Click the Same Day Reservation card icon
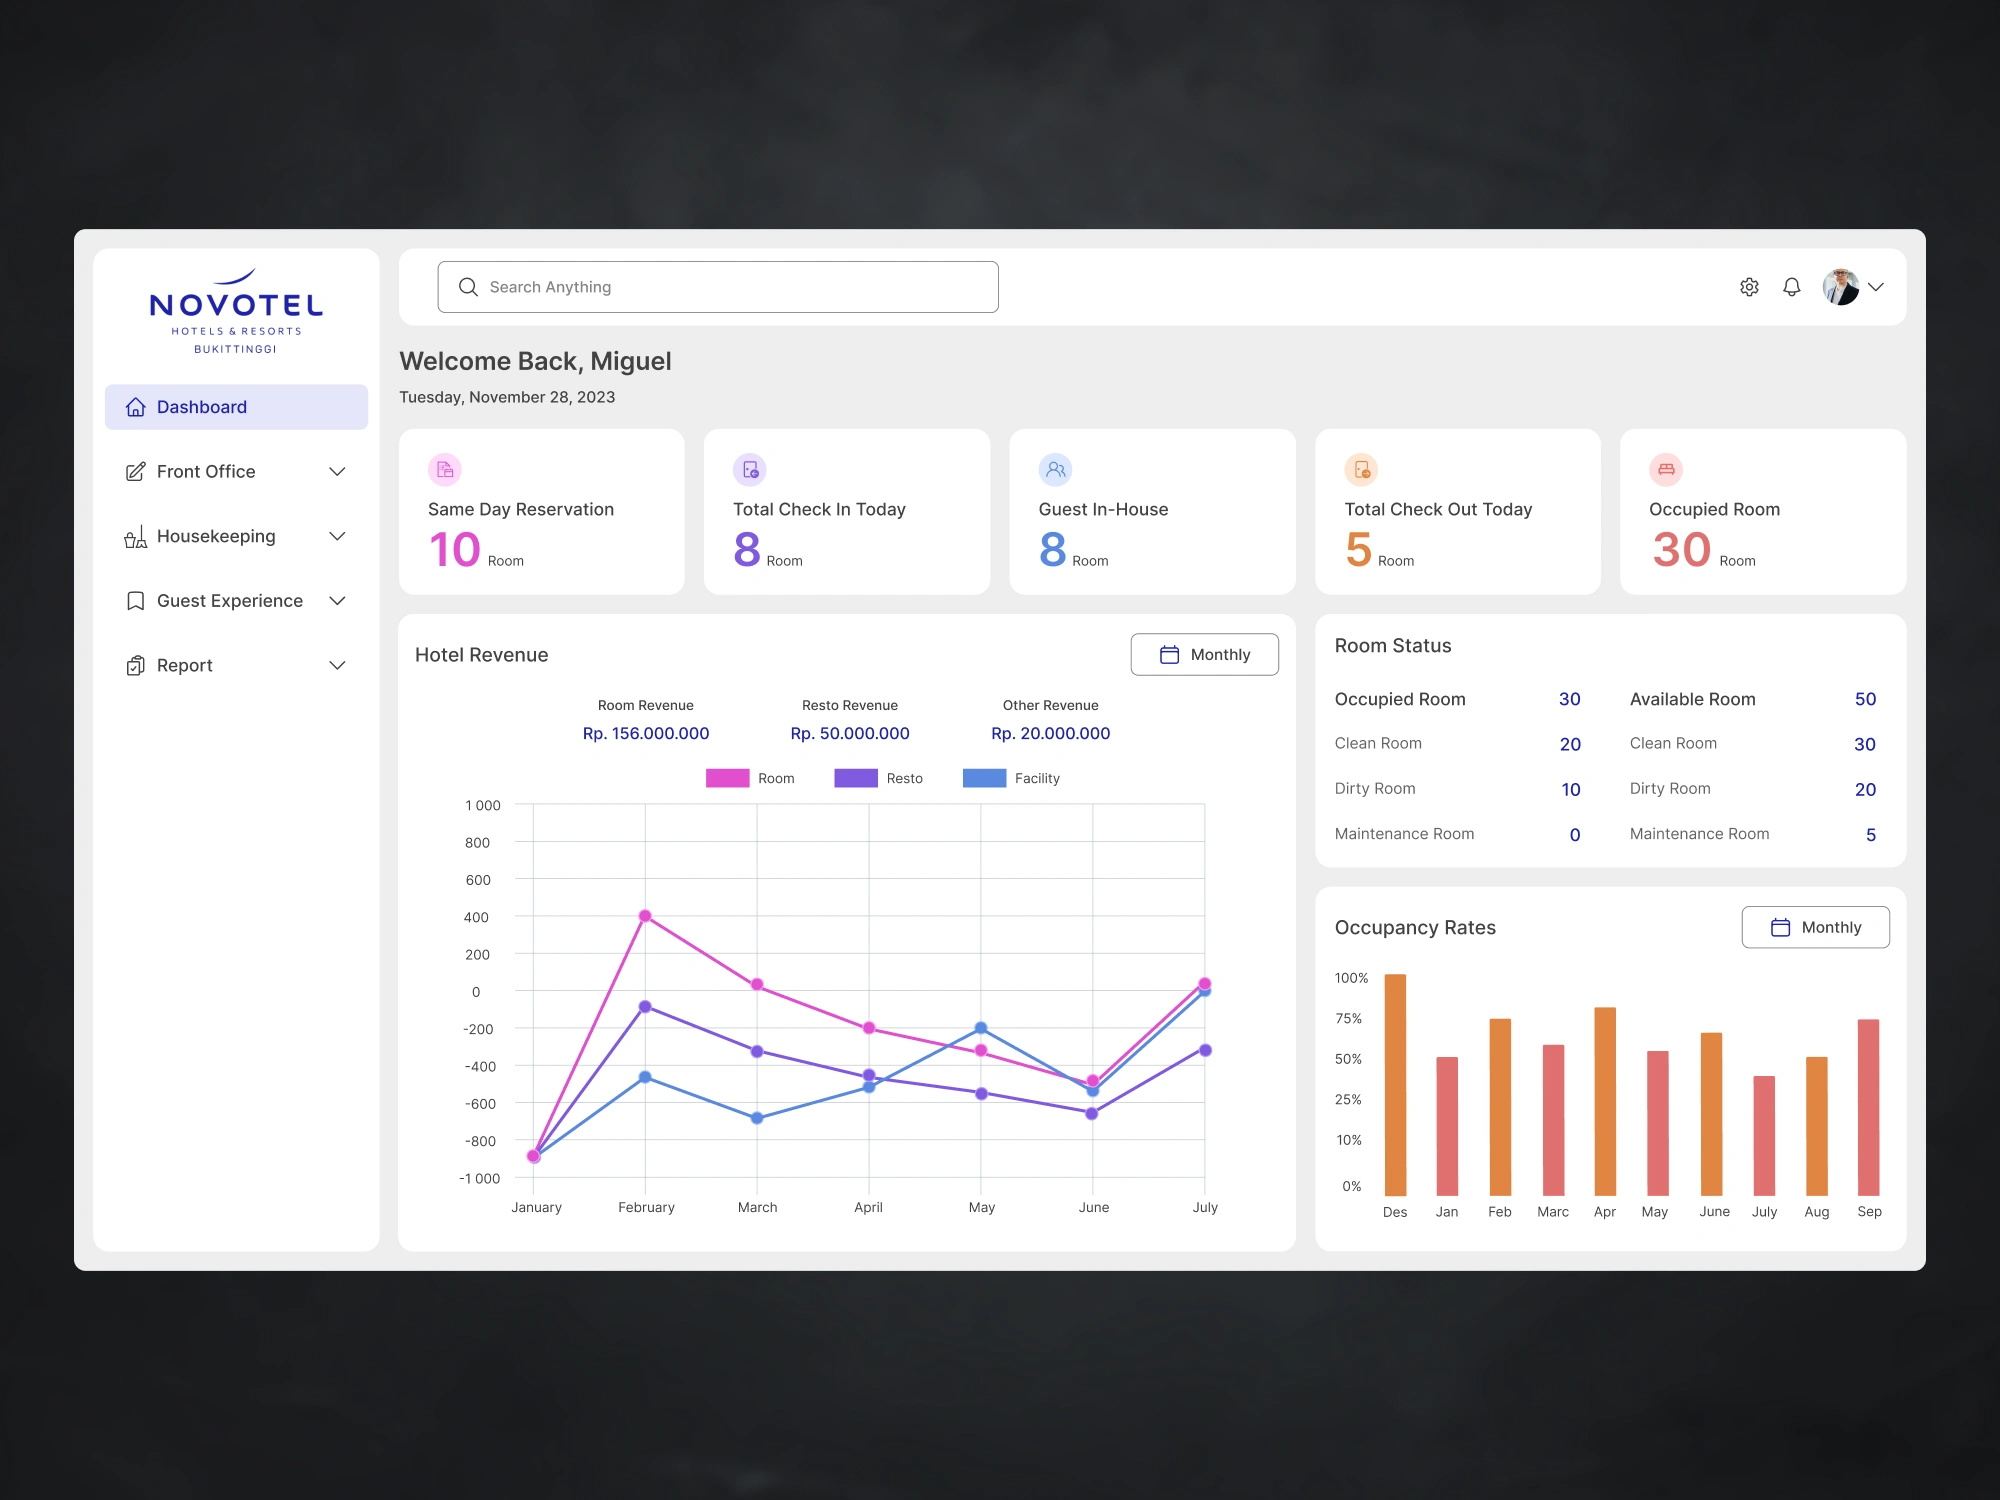This screenshot has width=2000, height=1500. 444,469
